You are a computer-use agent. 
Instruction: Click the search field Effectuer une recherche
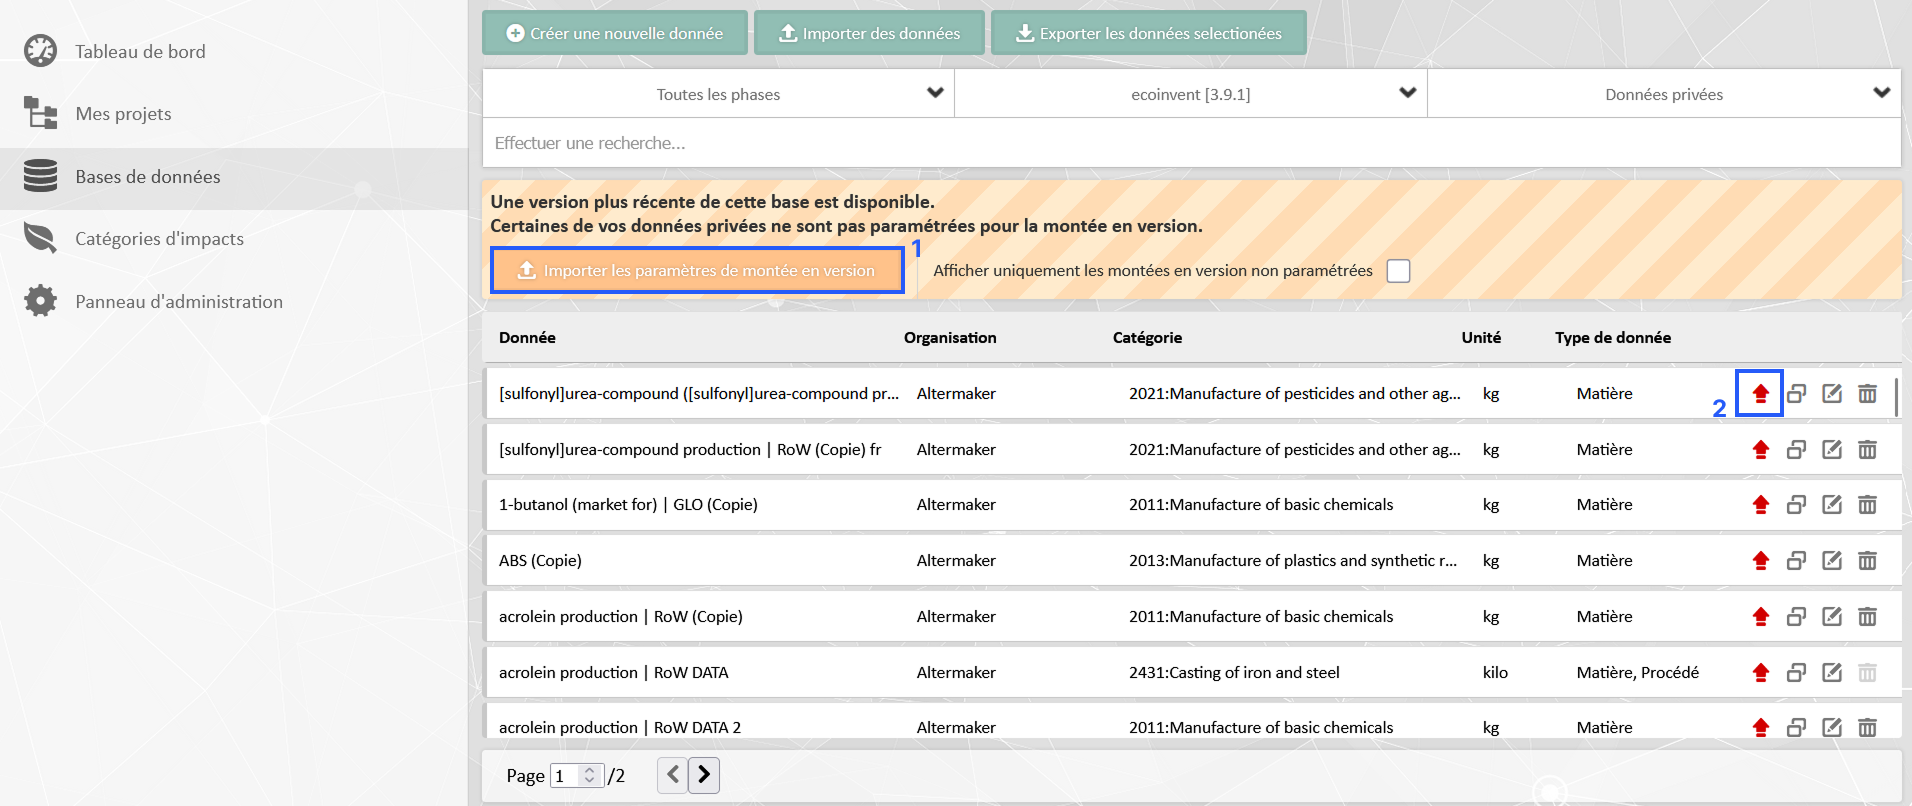[x=1191, y=143]
